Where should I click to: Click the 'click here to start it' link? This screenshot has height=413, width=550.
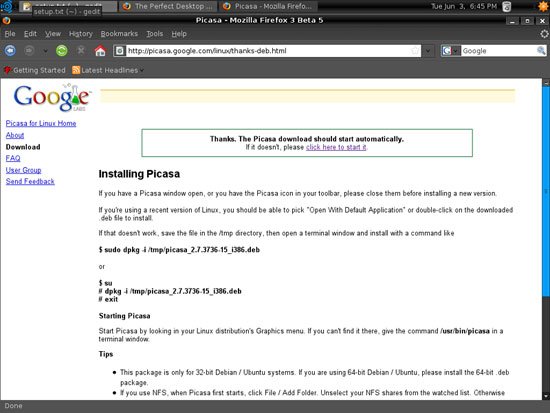tap(336, 147)
